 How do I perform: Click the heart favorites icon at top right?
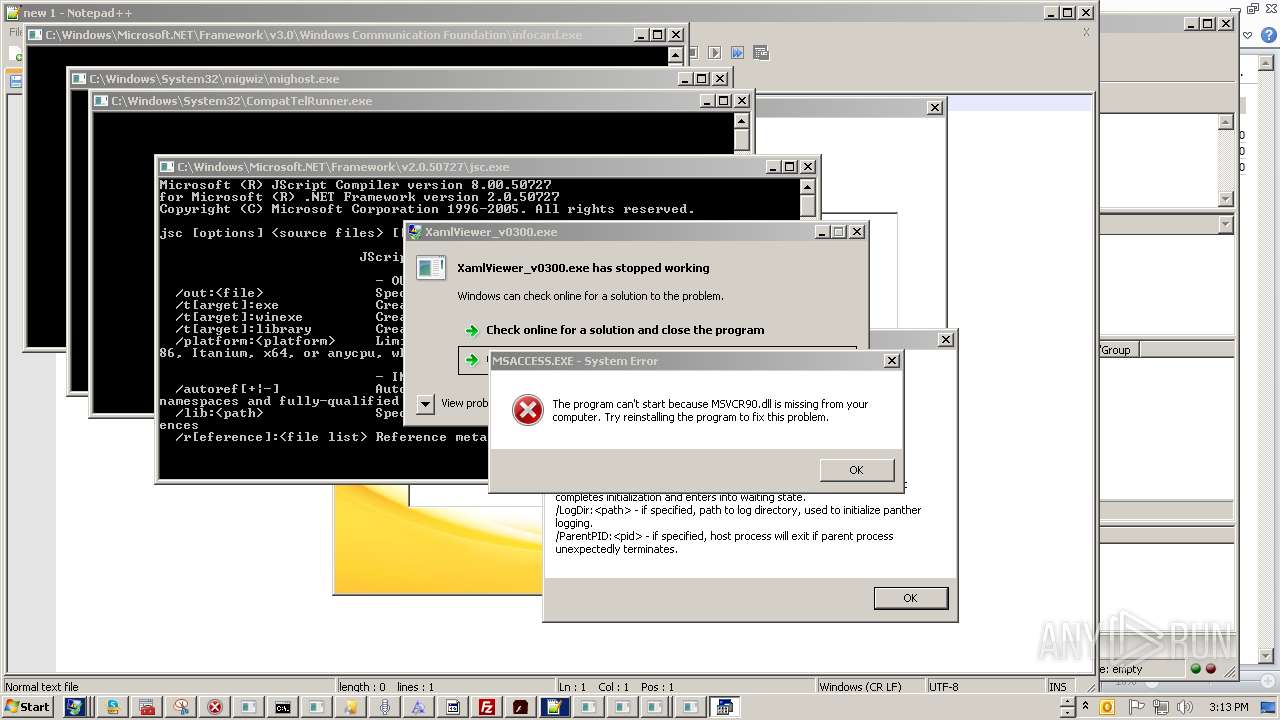(1247, 35)
